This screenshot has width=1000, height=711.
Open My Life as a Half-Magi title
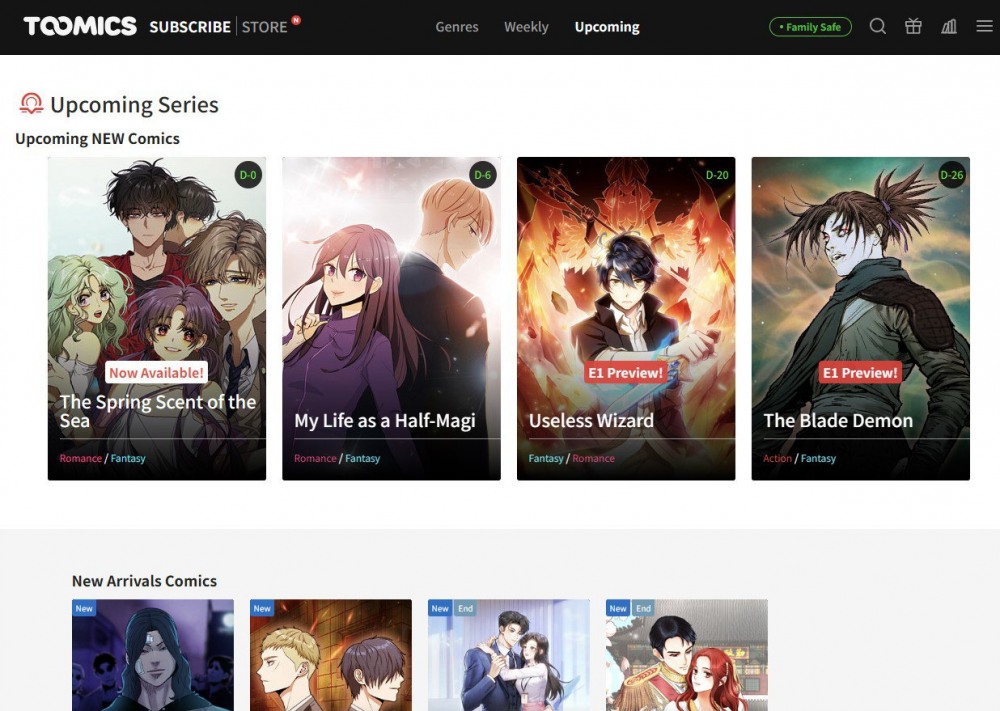tap(385, 421)
